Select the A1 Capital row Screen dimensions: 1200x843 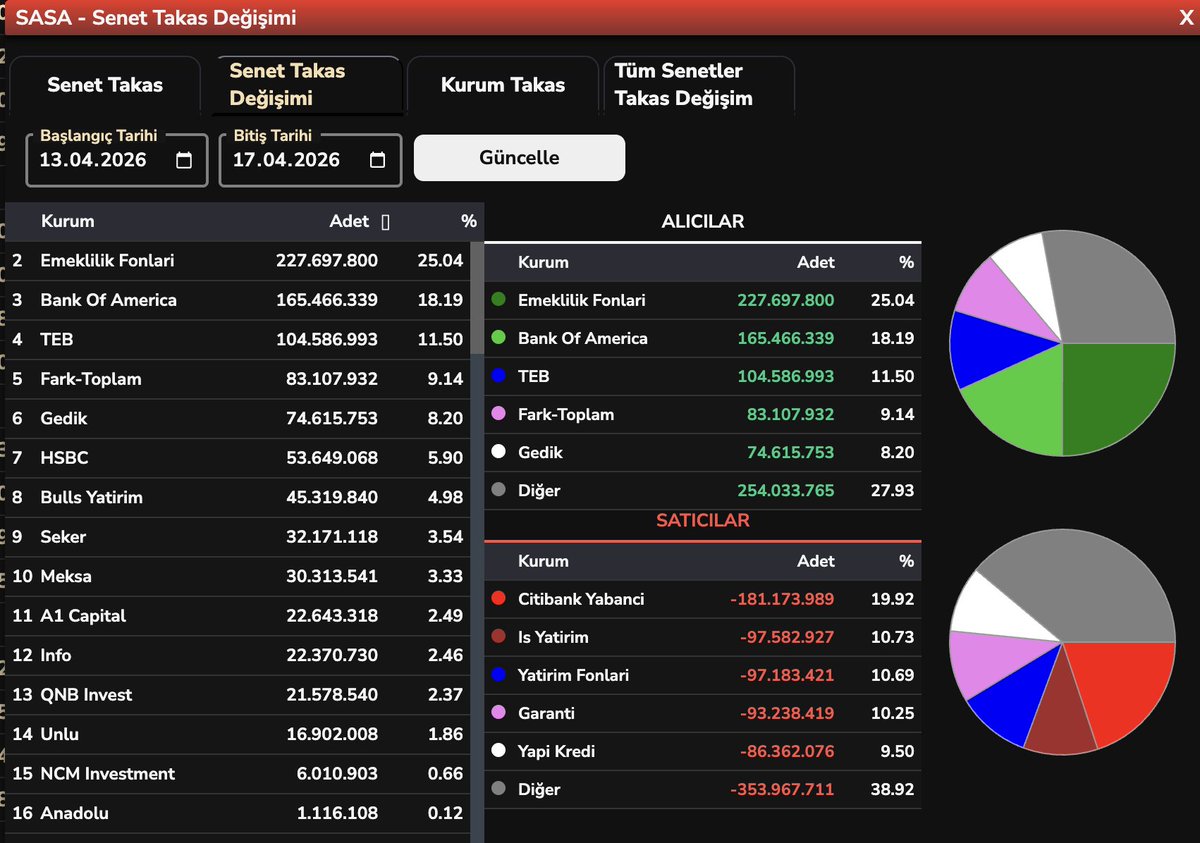(x=238, y=616)
